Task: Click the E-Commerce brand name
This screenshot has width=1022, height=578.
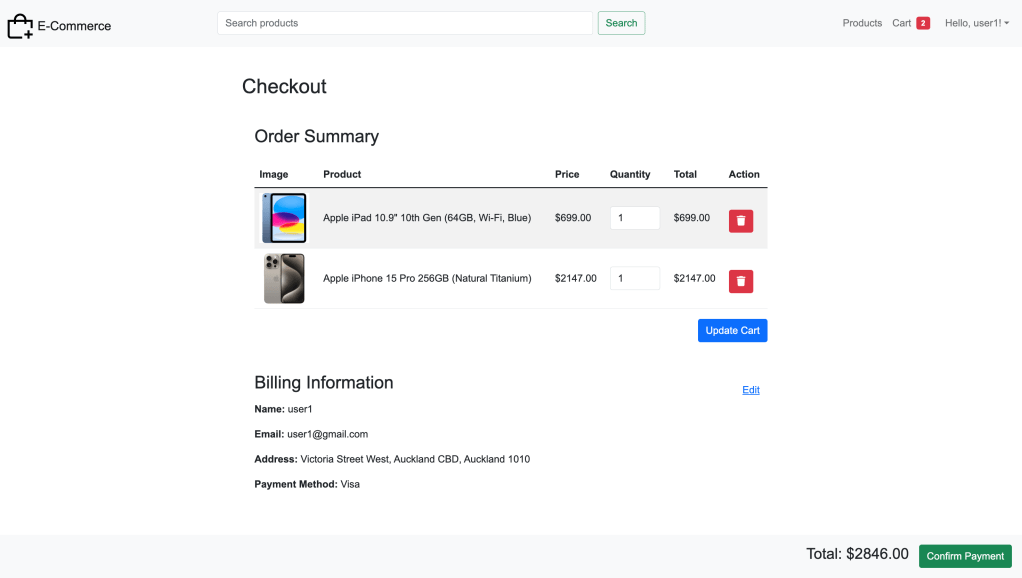Action: pos(74,26)
